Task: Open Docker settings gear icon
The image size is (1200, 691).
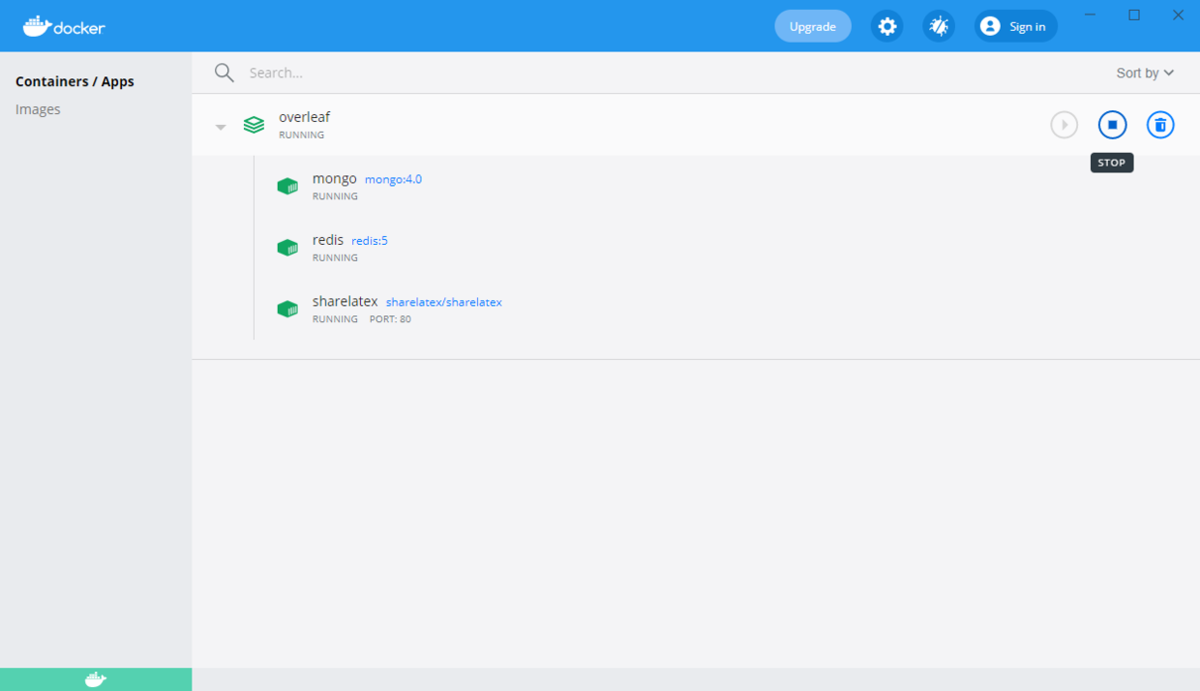Action: coord(887,26)
